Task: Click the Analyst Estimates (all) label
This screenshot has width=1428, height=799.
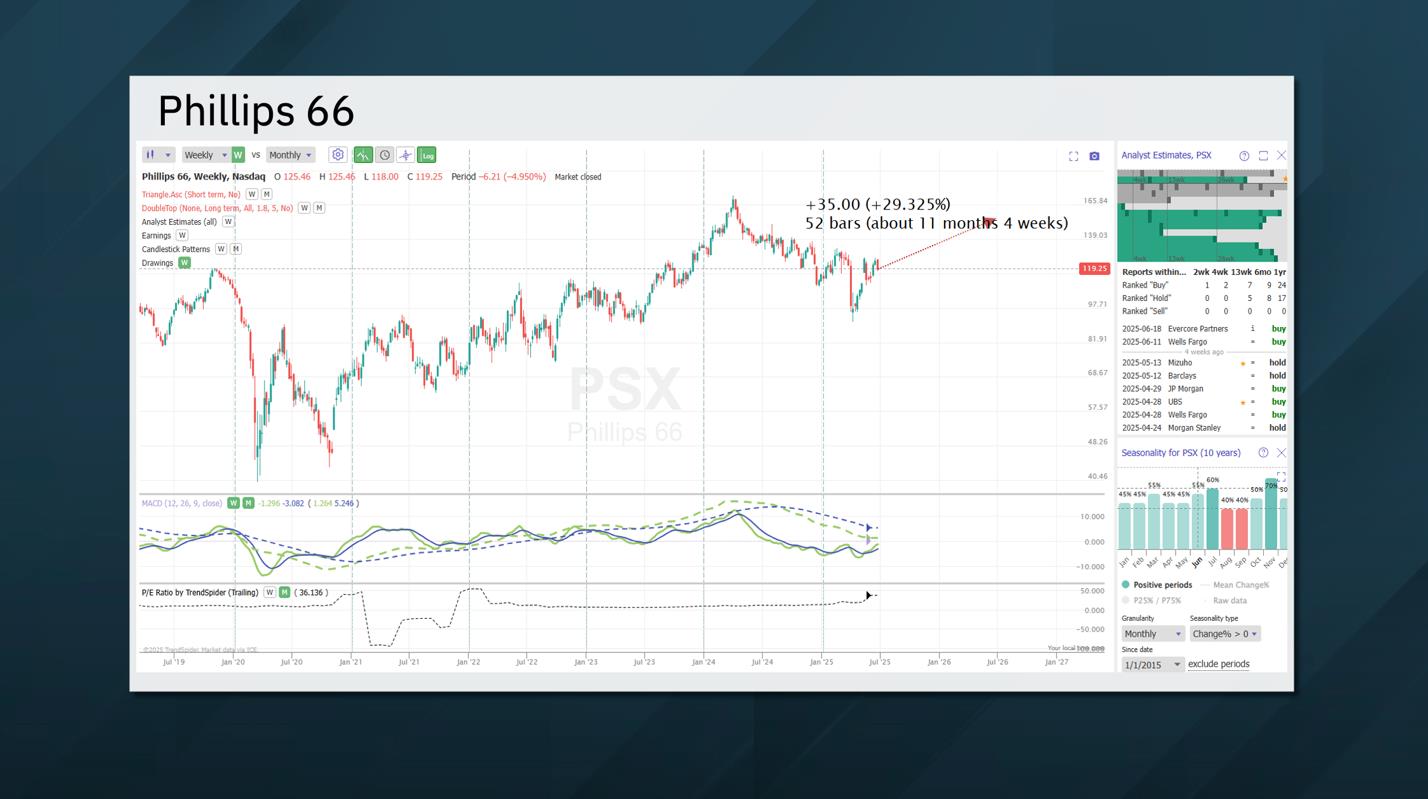Action: point(179,222)
